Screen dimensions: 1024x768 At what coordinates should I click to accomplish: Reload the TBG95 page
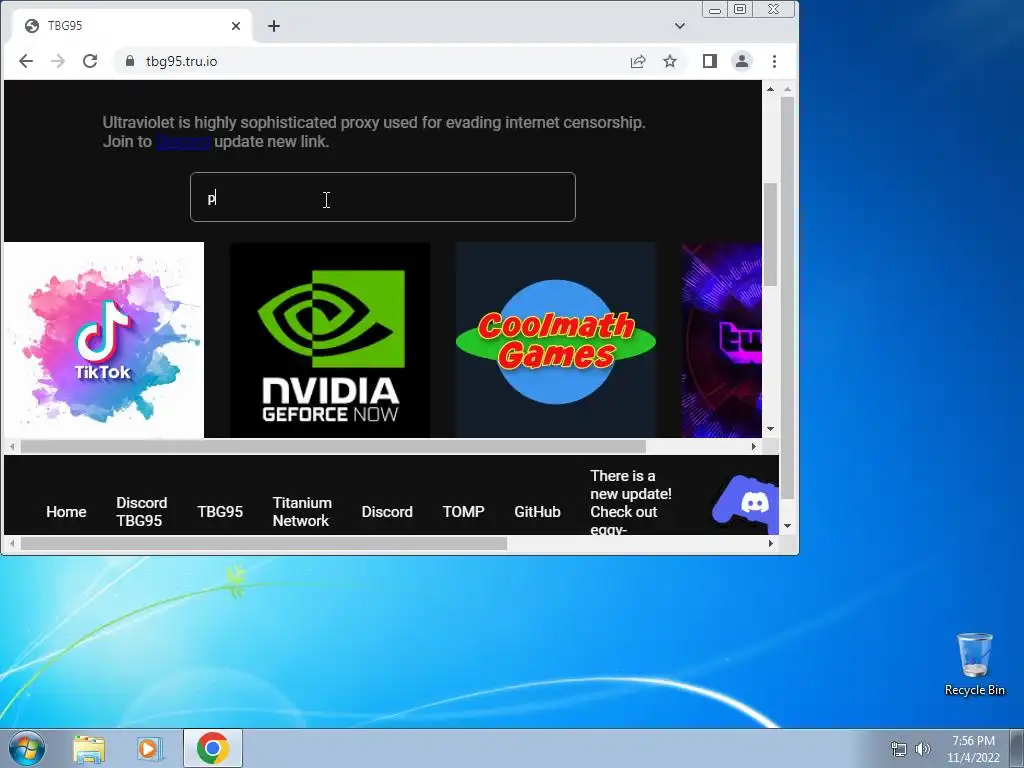pyautogui.click(x=90, y=61)
